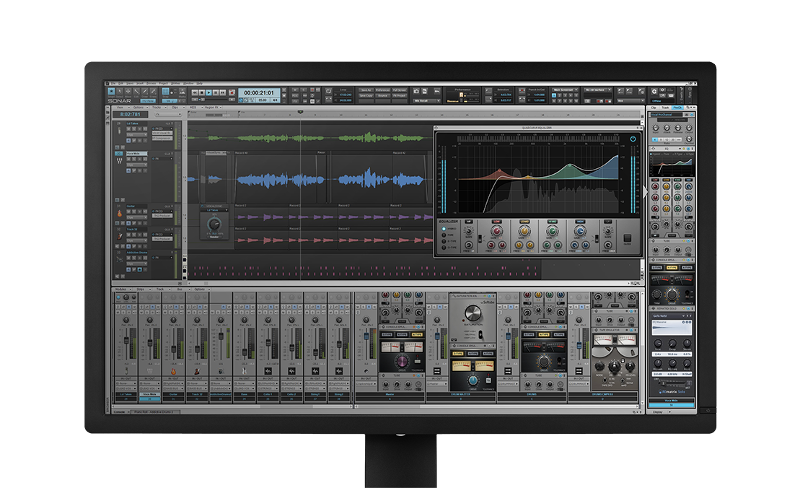Click the Full Screen button

pos(399,90)
